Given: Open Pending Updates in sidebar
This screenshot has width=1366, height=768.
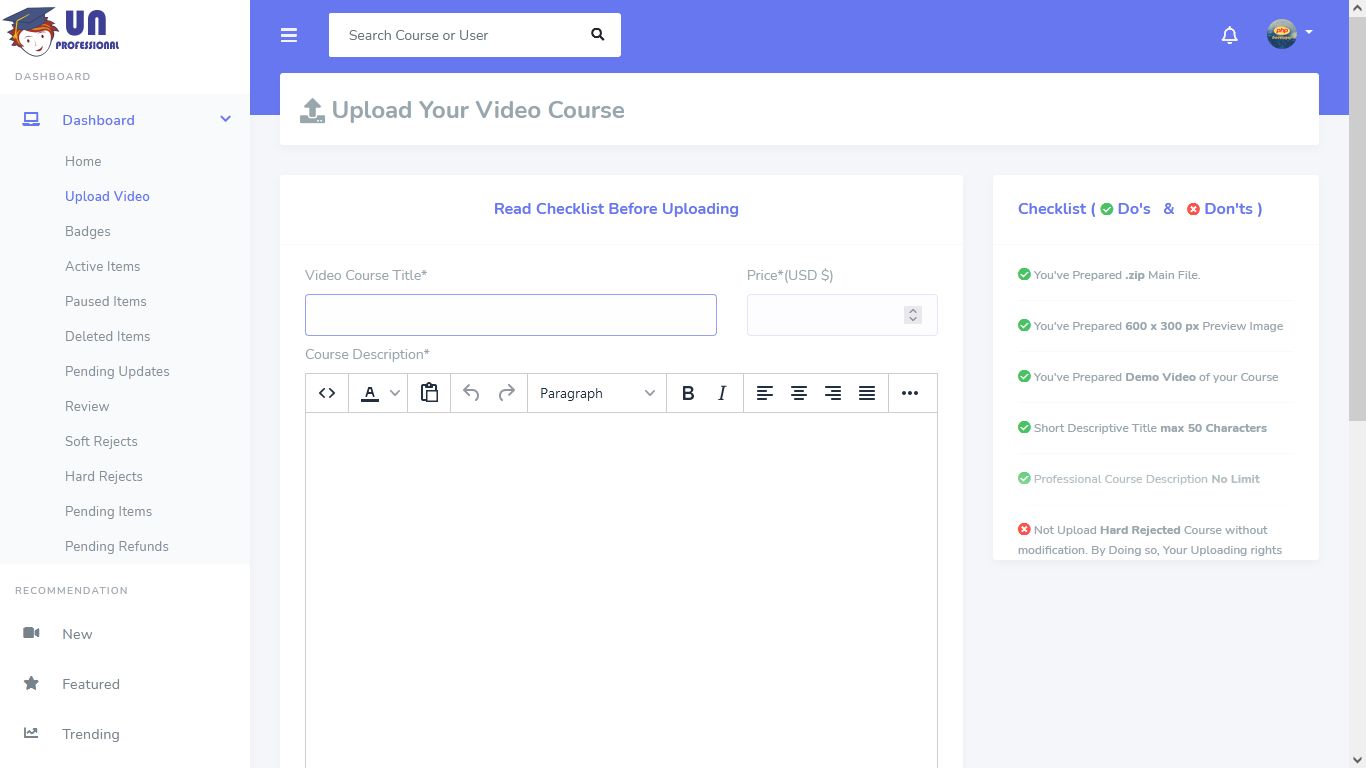Looking at the screenshot, I should coord(117,371).
